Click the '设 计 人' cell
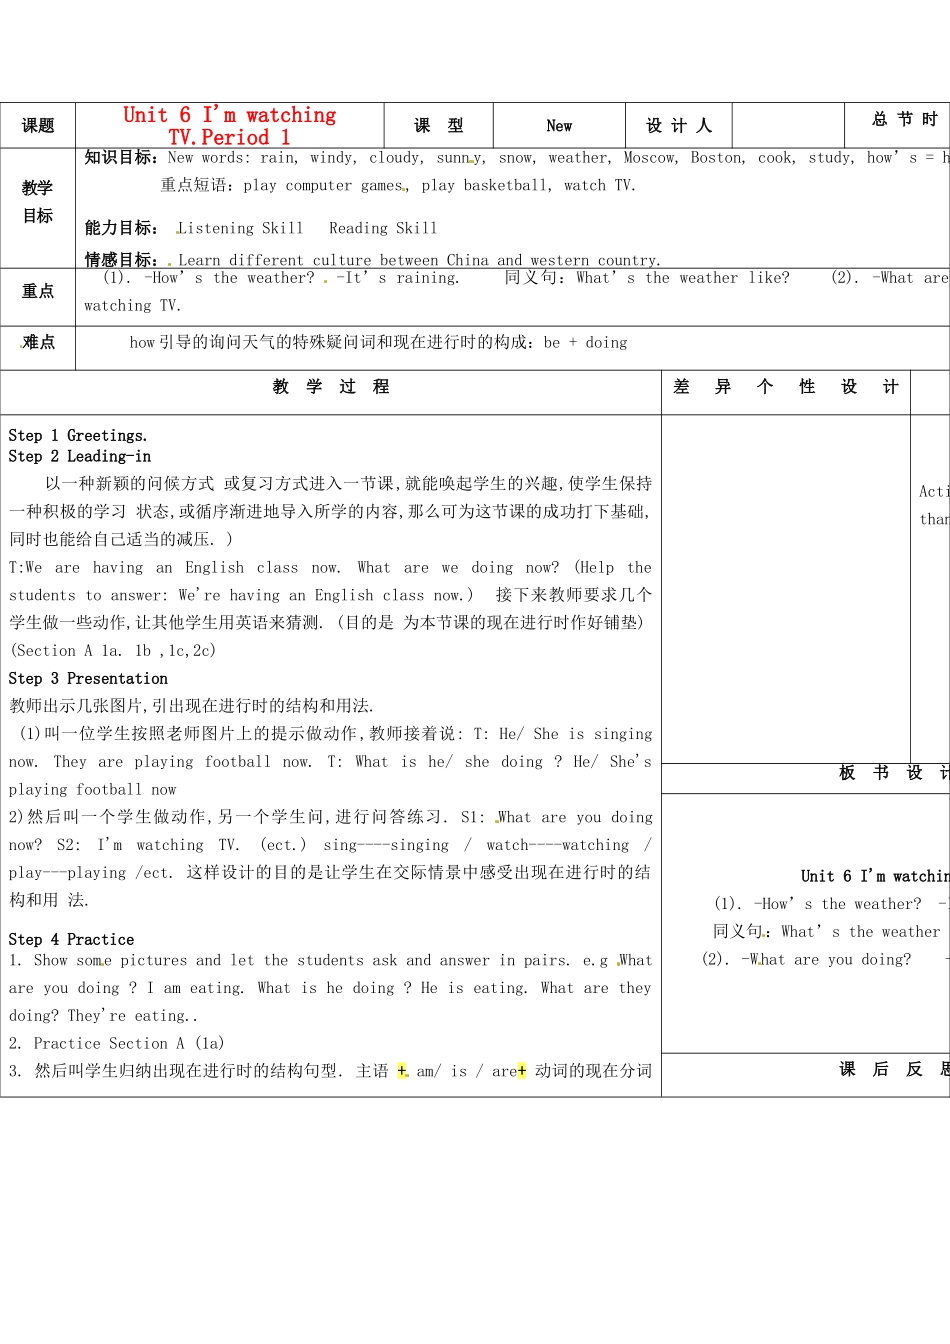The image size is (950, 1344). click(x=679, y=126)
